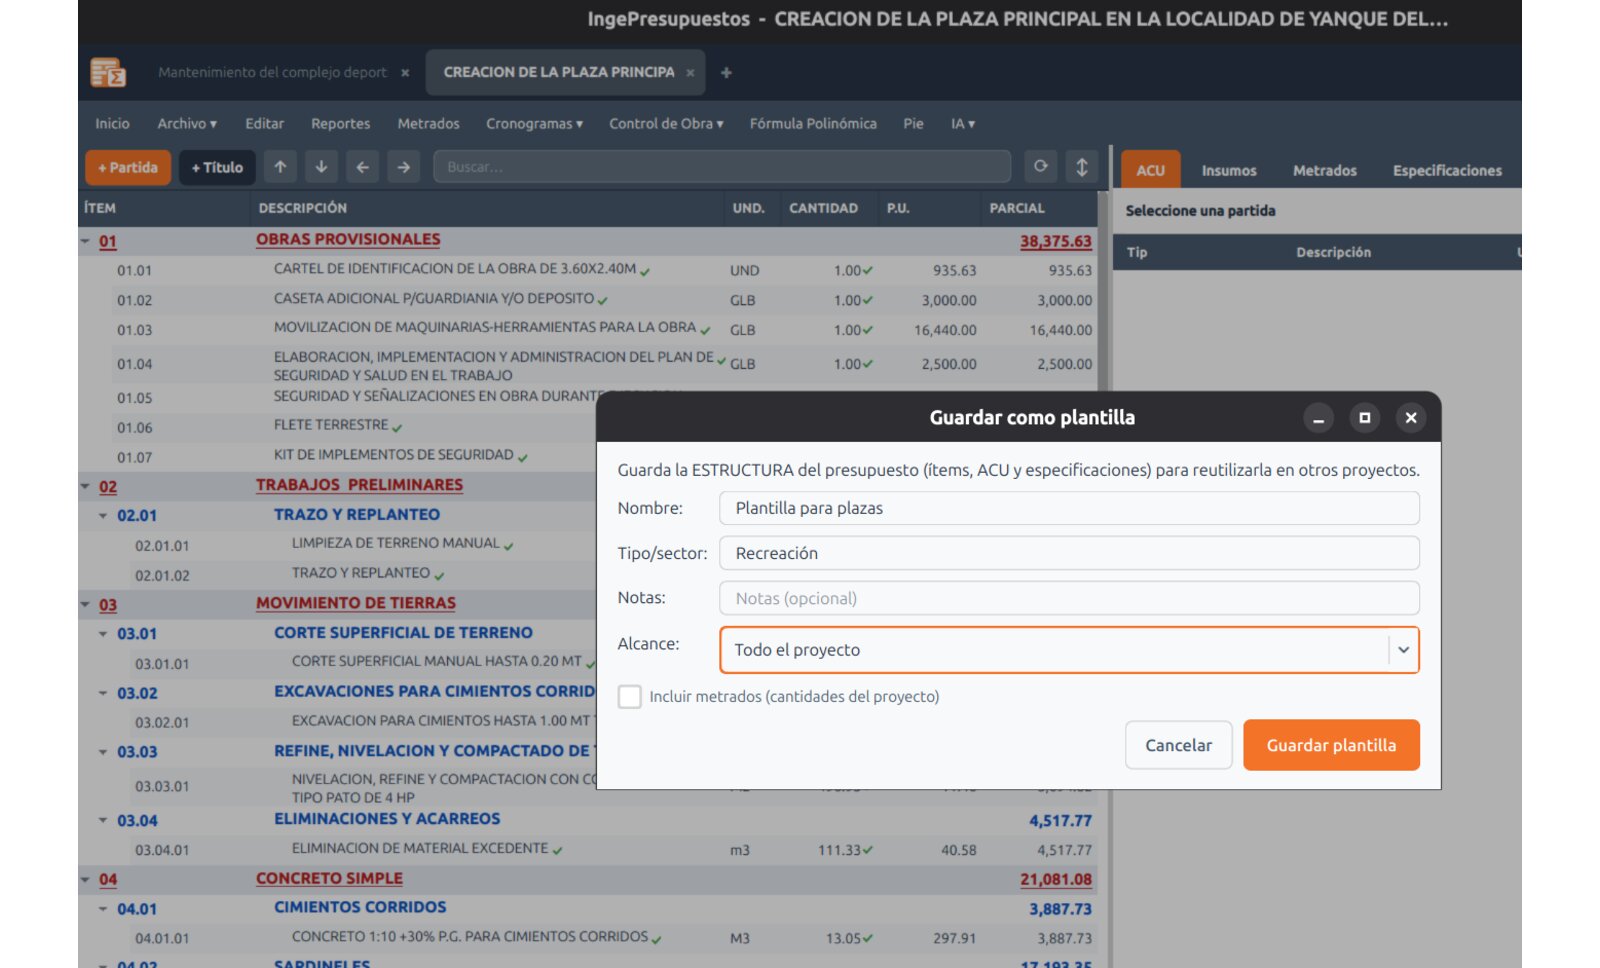Collapse subsection 02.01 TRAZO Y REPLANTEO

(x=103, y=516)
